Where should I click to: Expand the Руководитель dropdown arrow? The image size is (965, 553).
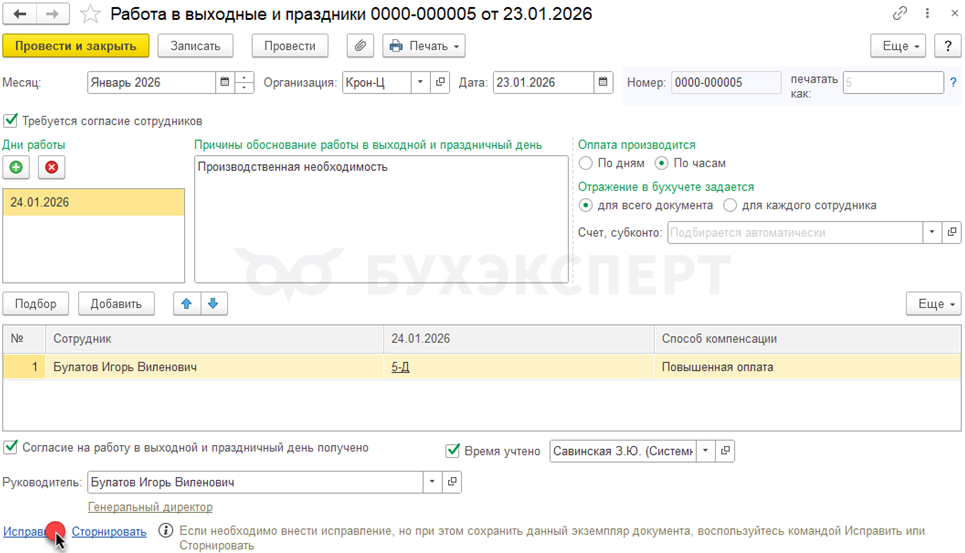[432, 482]
